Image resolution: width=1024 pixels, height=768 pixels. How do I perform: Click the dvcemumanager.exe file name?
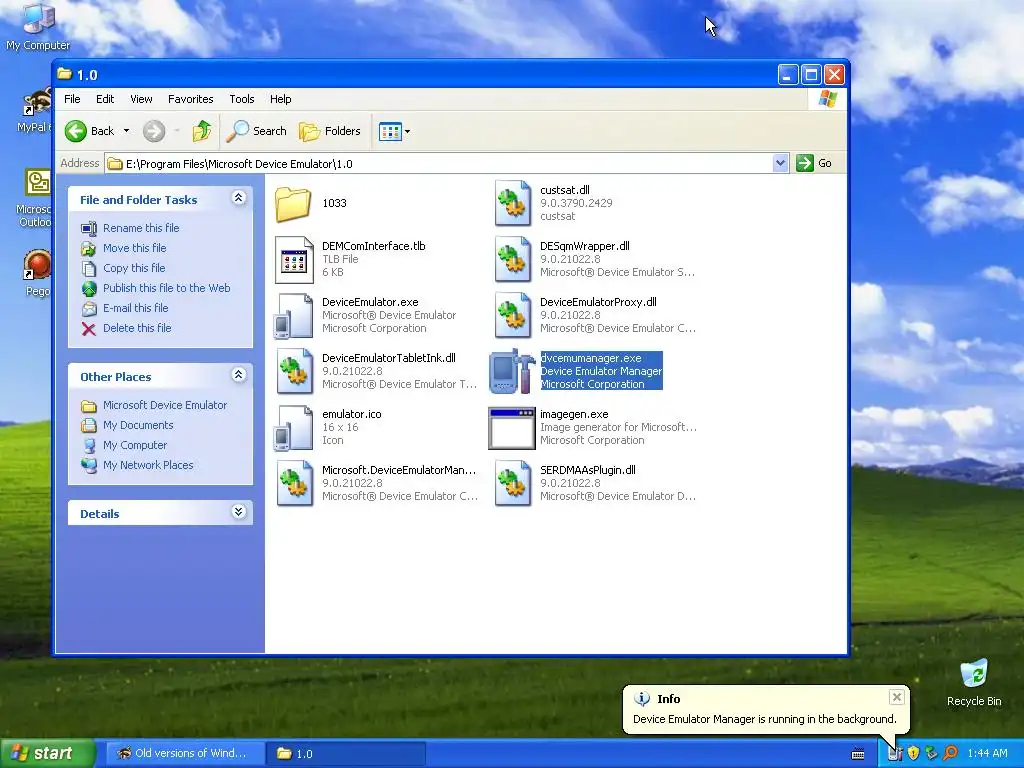pos(591,359)
